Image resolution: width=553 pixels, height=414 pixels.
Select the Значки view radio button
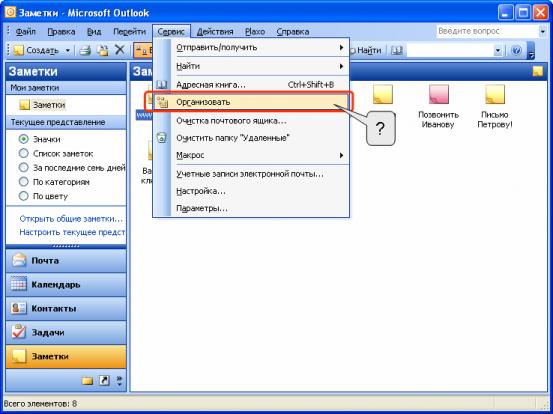24,139
